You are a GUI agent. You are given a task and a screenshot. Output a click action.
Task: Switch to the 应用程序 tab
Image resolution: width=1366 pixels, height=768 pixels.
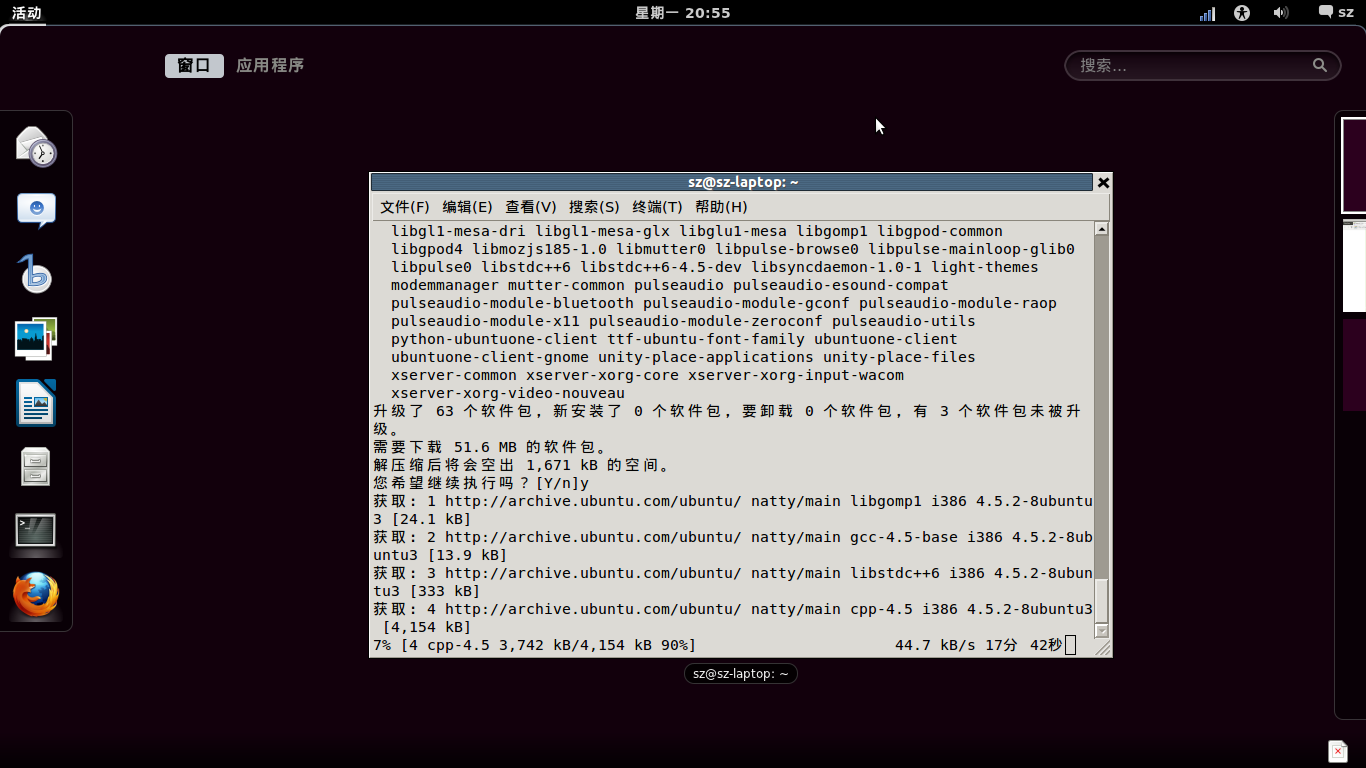[270, 66]
